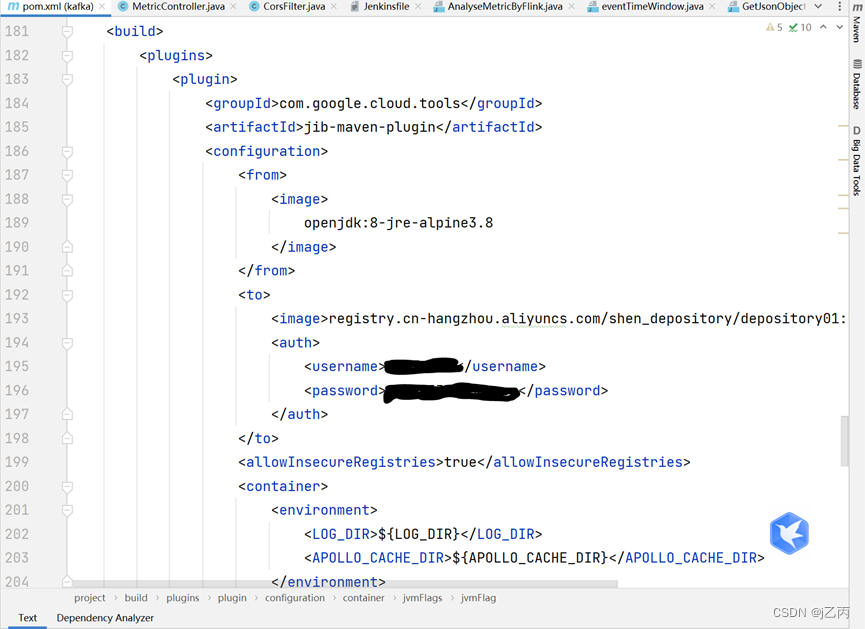The image size is (865, 629).
Task: Click the vertical editor scrollbar thumb
Action: 845,441
